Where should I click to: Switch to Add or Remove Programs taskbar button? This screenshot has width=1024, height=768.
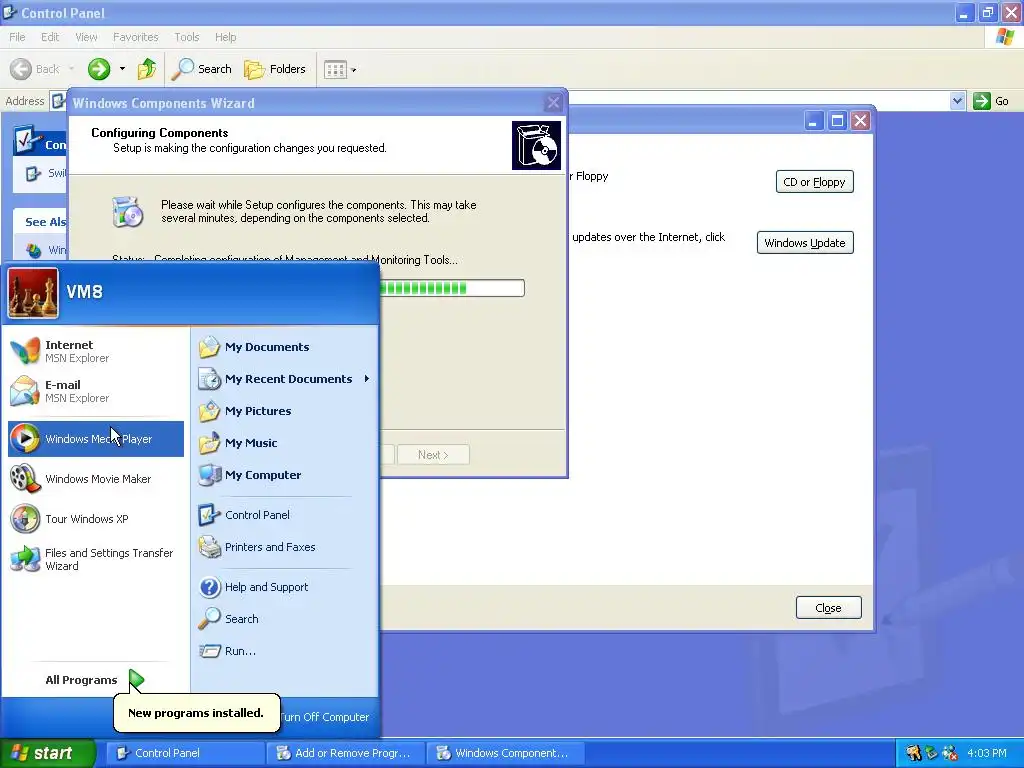pos(345,753)
